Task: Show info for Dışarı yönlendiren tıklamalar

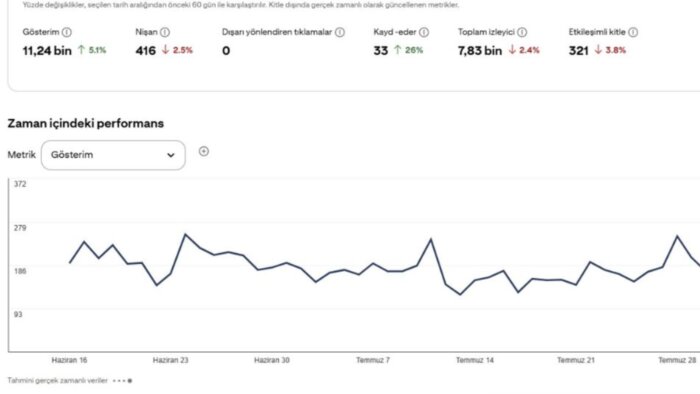Action: click(x=340, y=32)
